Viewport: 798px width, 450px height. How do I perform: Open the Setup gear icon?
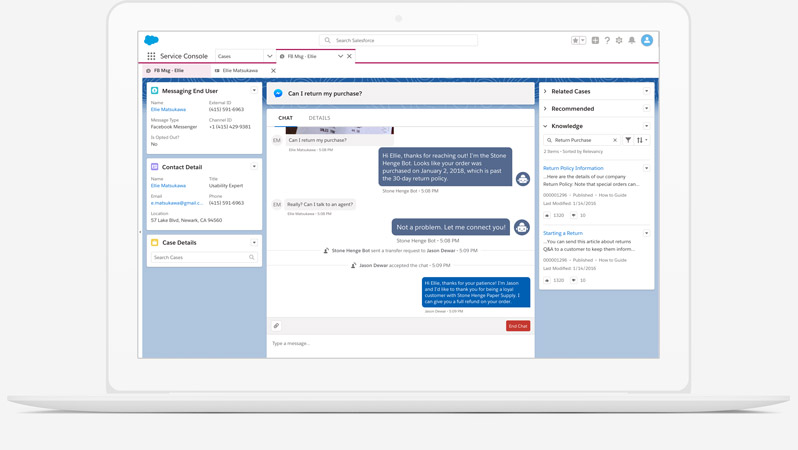click(619, 41)
